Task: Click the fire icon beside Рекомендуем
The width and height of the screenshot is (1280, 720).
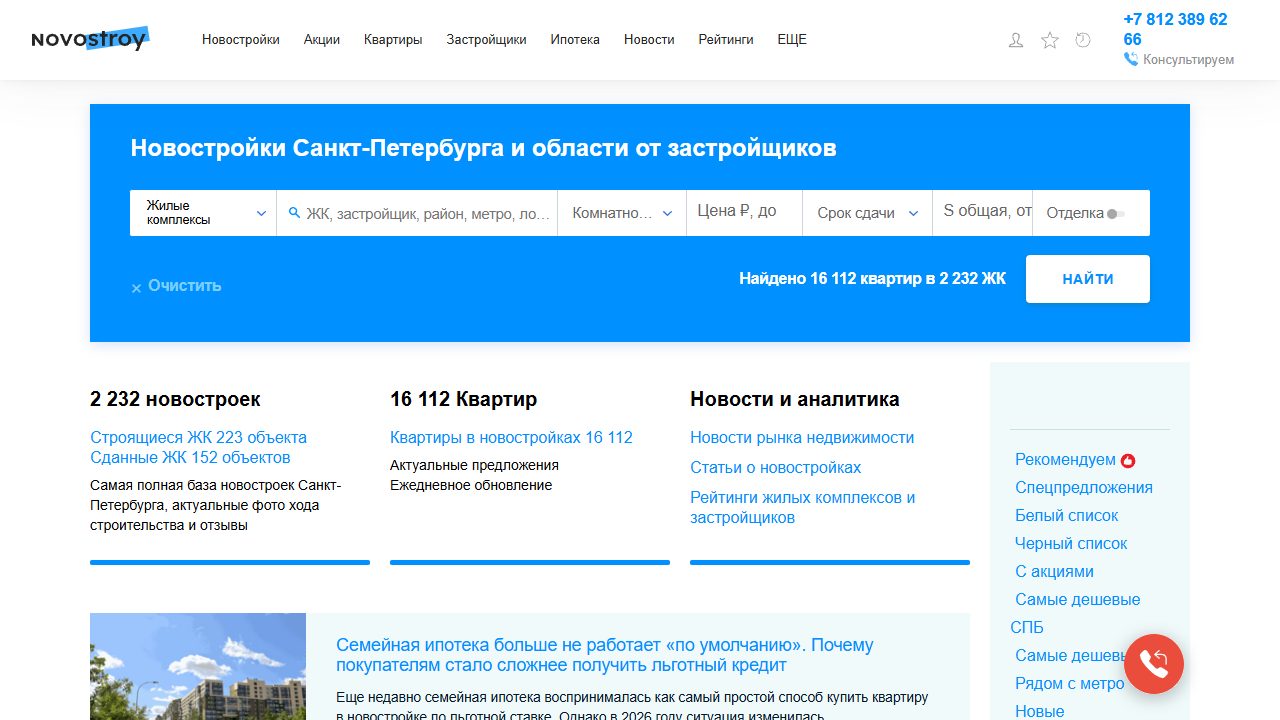Action: 1128,460
